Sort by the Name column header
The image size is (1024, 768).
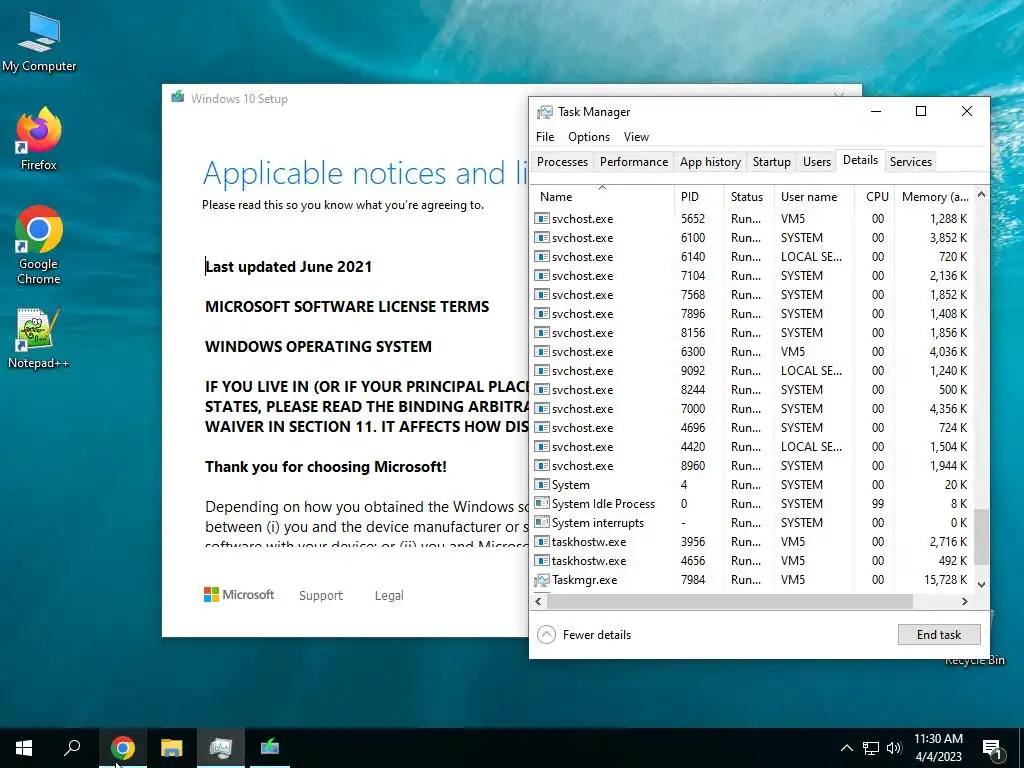pyautogui.click(x=603, y=197)
